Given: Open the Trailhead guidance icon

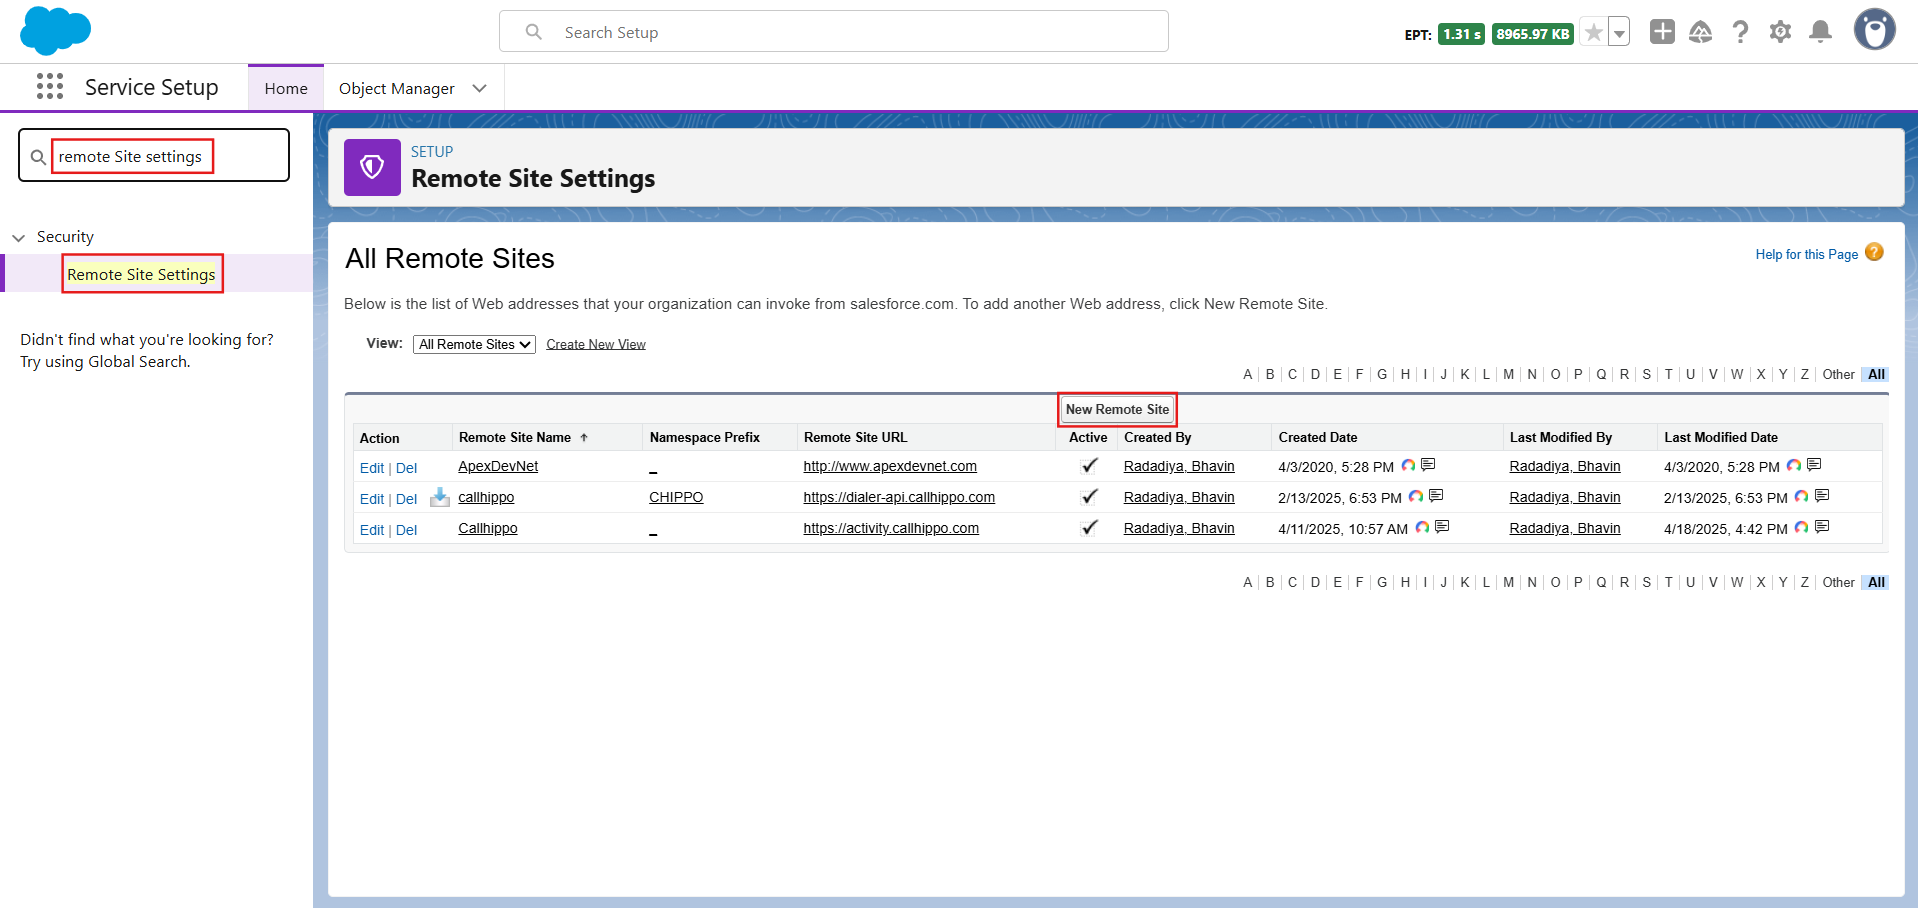Looking at the screenshot, I should pos(1701,32).
